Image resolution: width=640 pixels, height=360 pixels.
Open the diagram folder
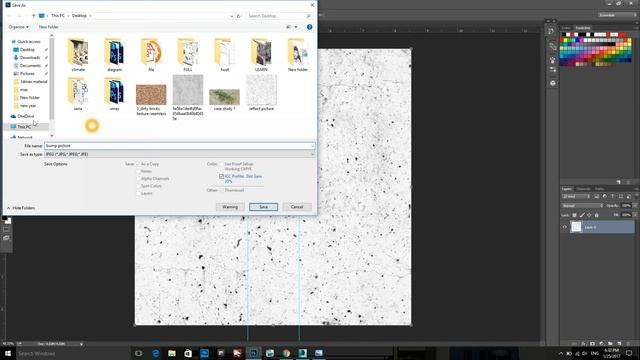[114, 55]
